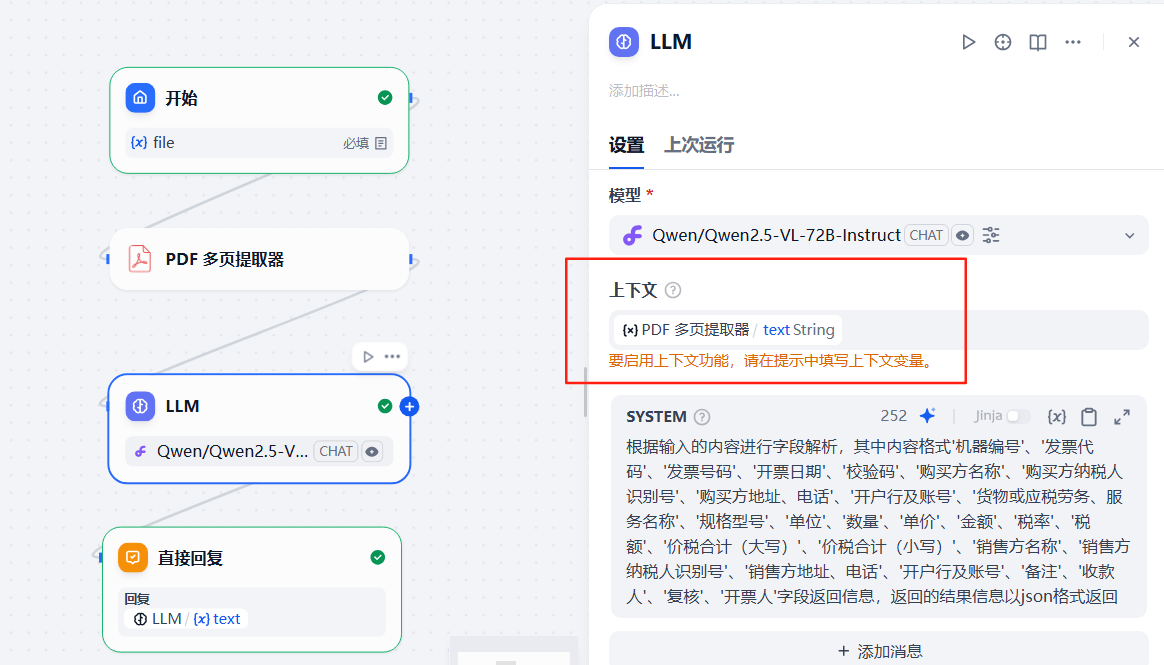This screenshot has width=1164, height=665.
Task: Click the PDF 多页提取器 text variable chip
Action: click(x=728, y=330)
